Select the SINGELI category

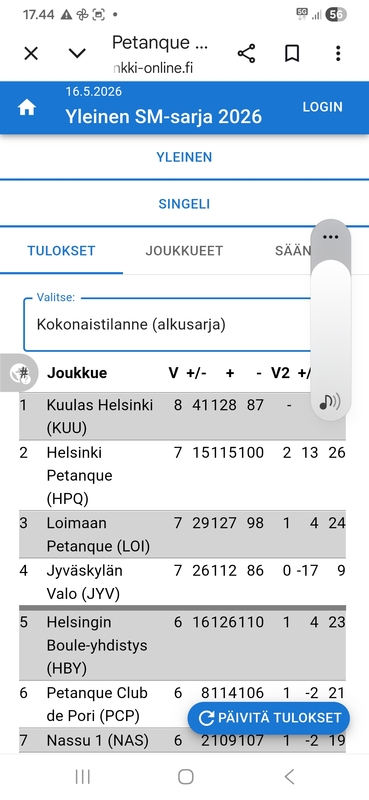coord(184,204)
